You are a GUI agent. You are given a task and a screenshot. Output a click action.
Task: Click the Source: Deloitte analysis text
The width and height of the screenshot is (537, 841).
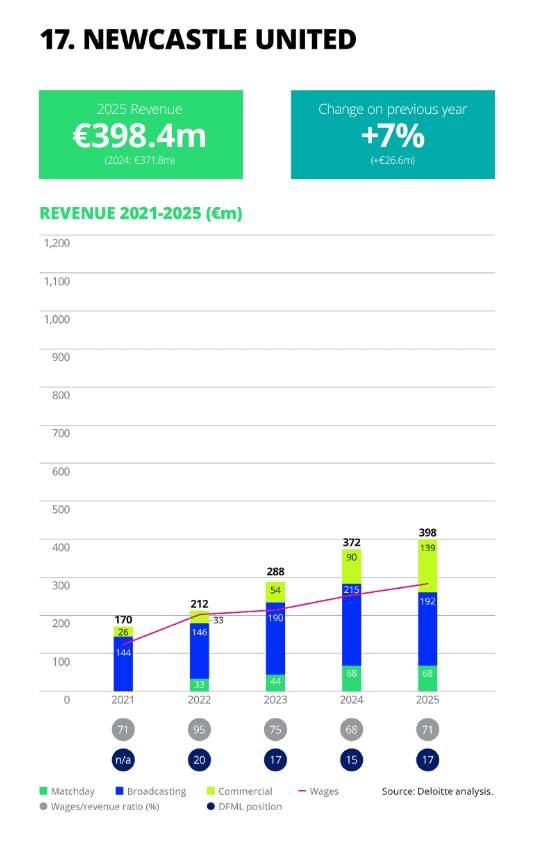tap(437, 791)
